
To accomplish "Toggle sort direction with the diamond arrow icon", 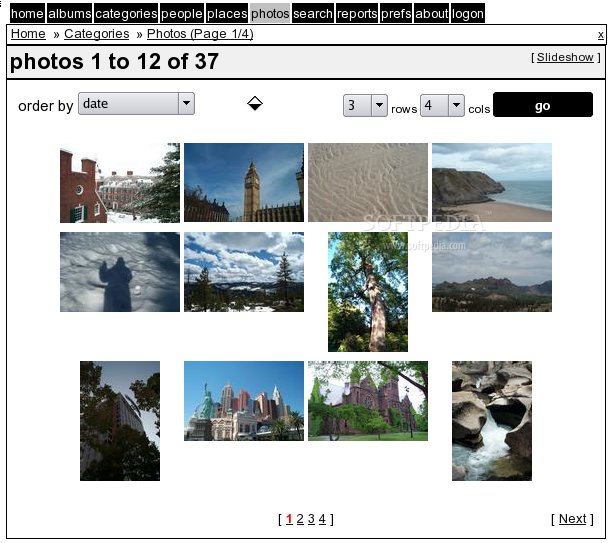I will coord(255,103).
